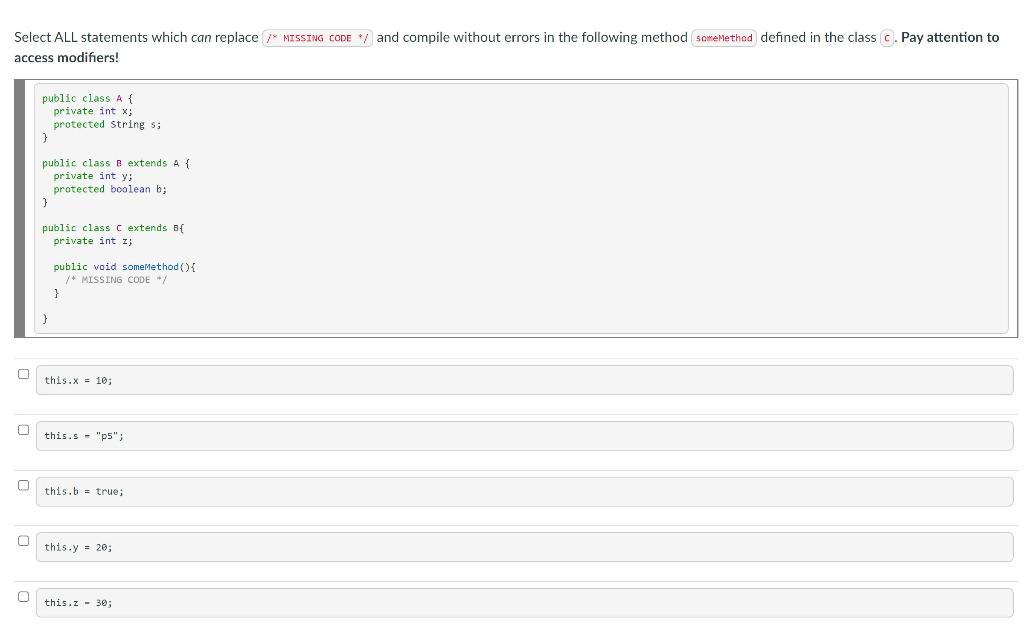Click the line 'protected String s;'
Screen dimensions: 1024x635
tap(107, 124)
